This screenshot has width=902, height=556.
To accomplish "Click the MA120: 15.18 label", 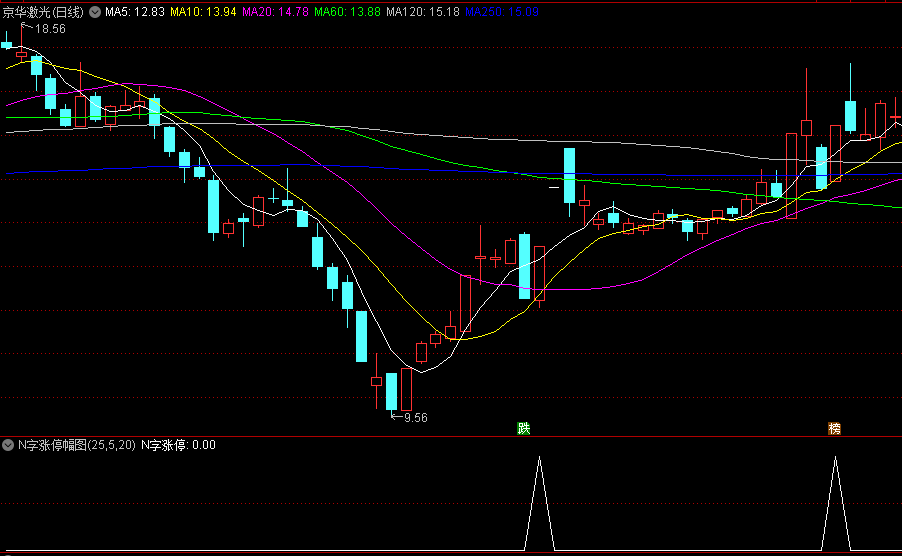I will pyautogui.click(x=423, y=11).
